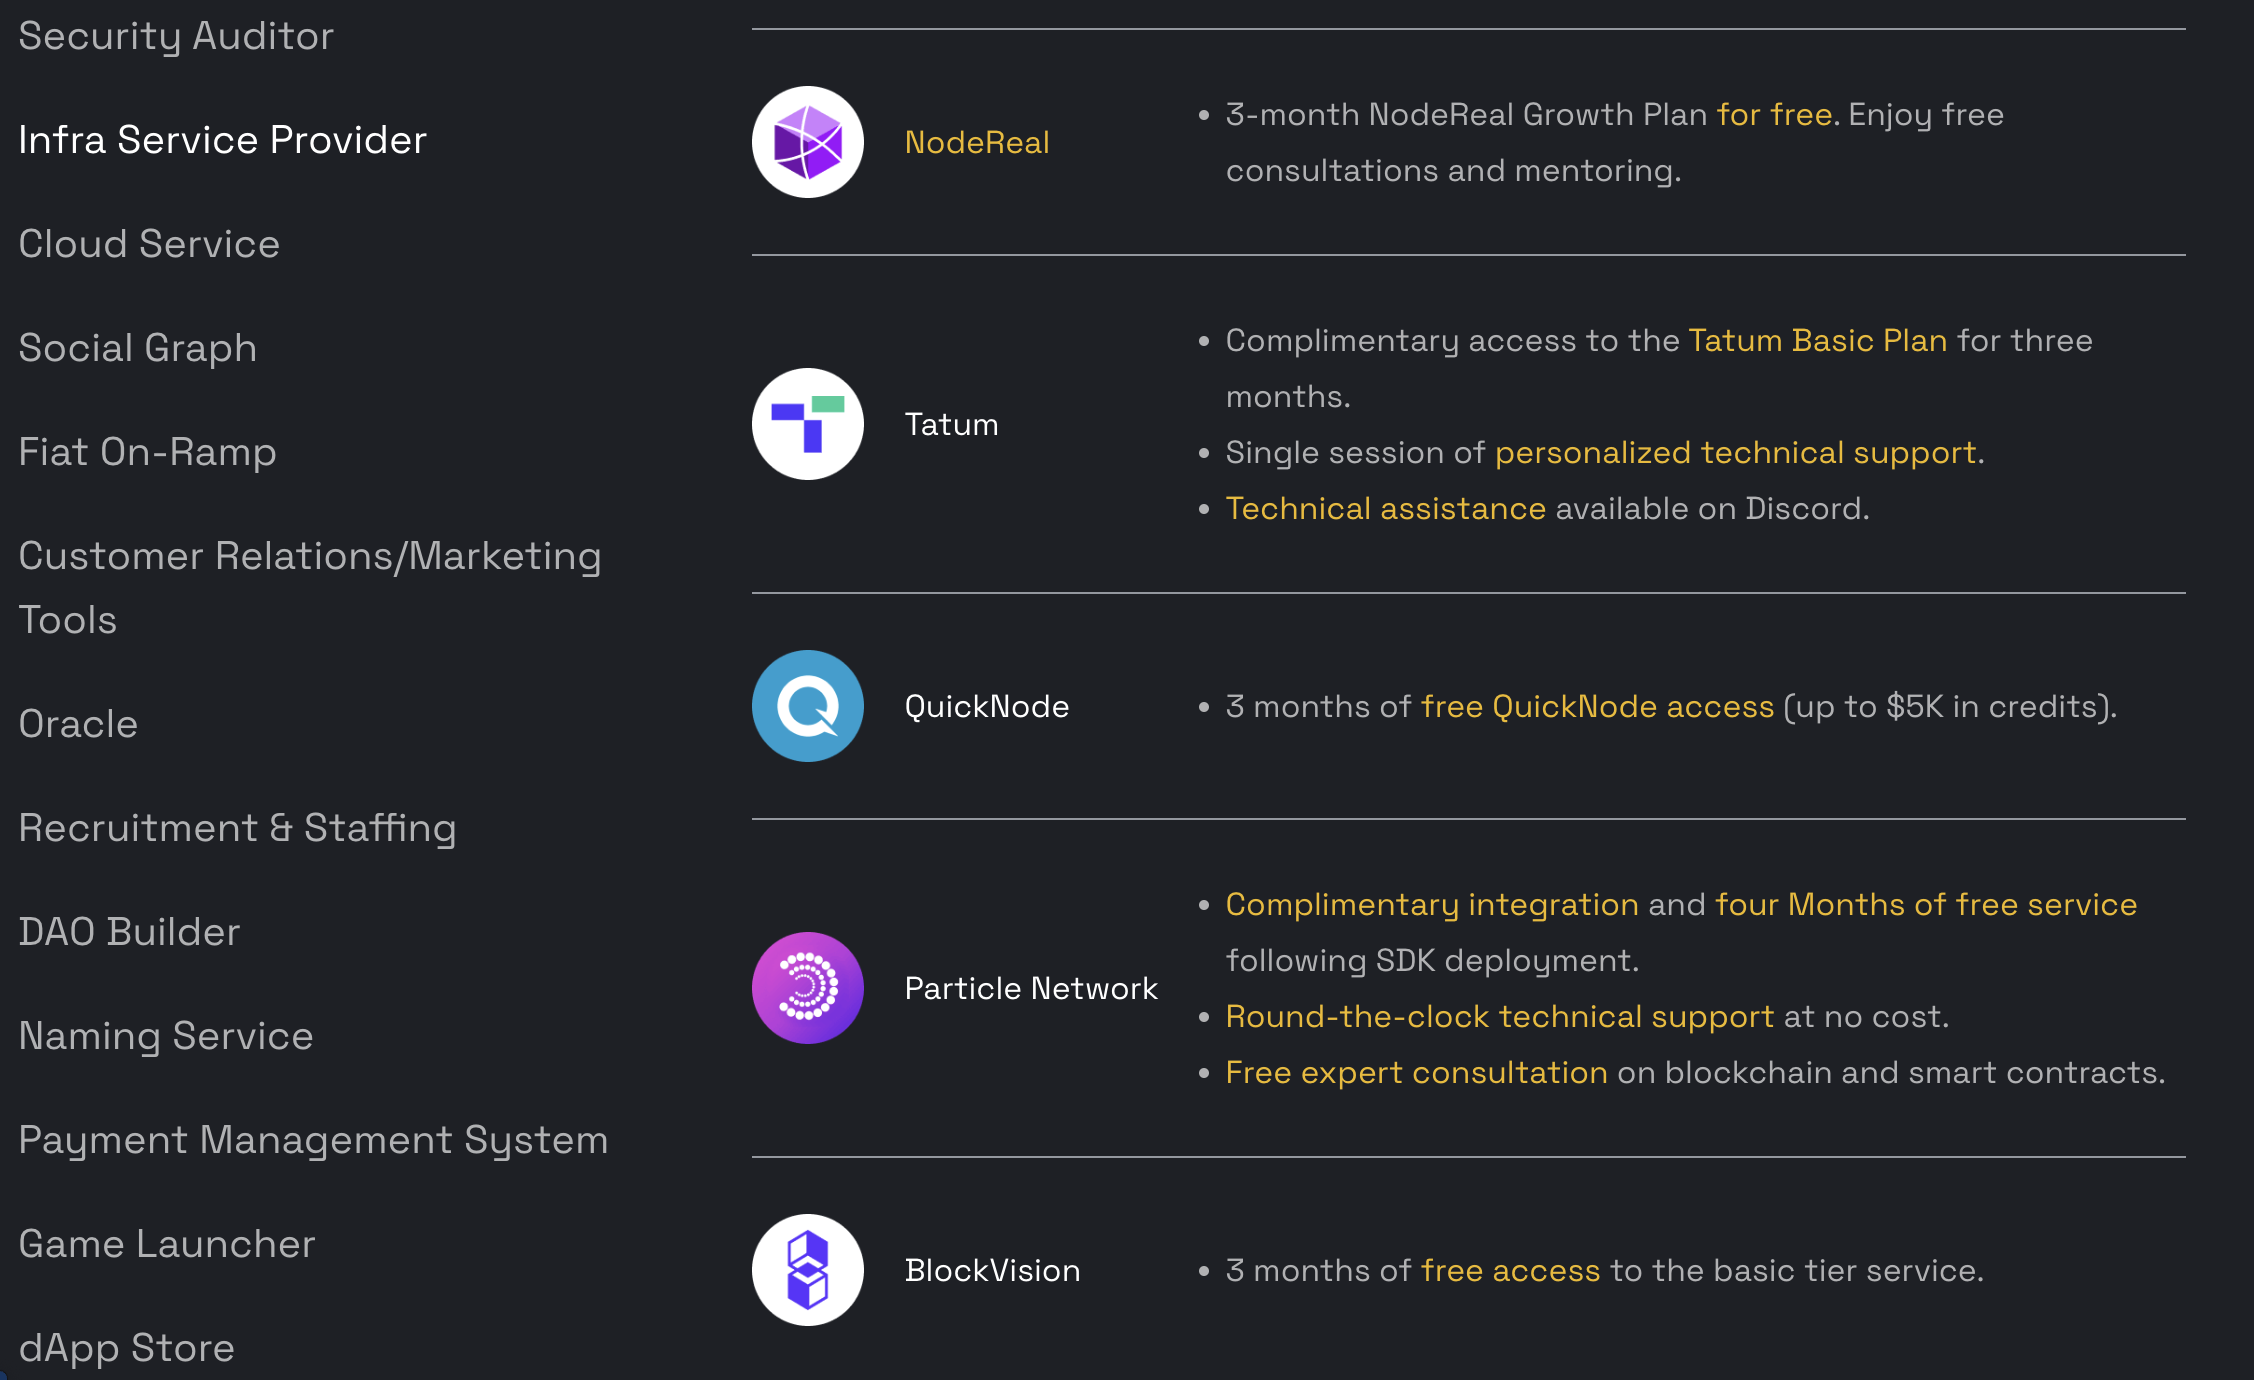Open the NodeReal provider link

click(x=977, y=142)
